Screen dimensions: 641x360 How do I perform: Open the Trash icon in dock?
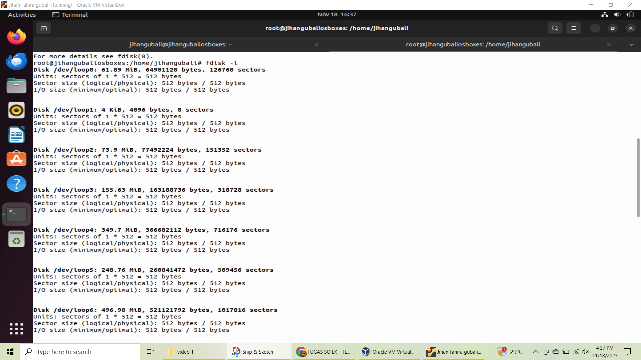(x=16, y=239)
